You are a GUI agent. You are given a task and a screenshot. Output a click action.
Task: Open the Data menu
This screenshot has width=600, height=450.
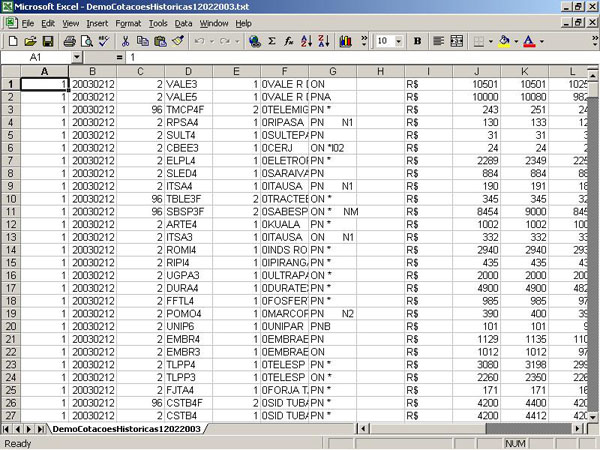[183, 22]
